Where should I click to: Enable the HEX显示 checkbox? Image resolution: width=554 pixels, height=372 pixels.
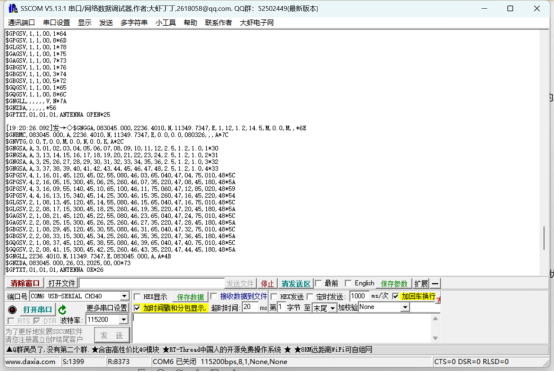point(137,296)
